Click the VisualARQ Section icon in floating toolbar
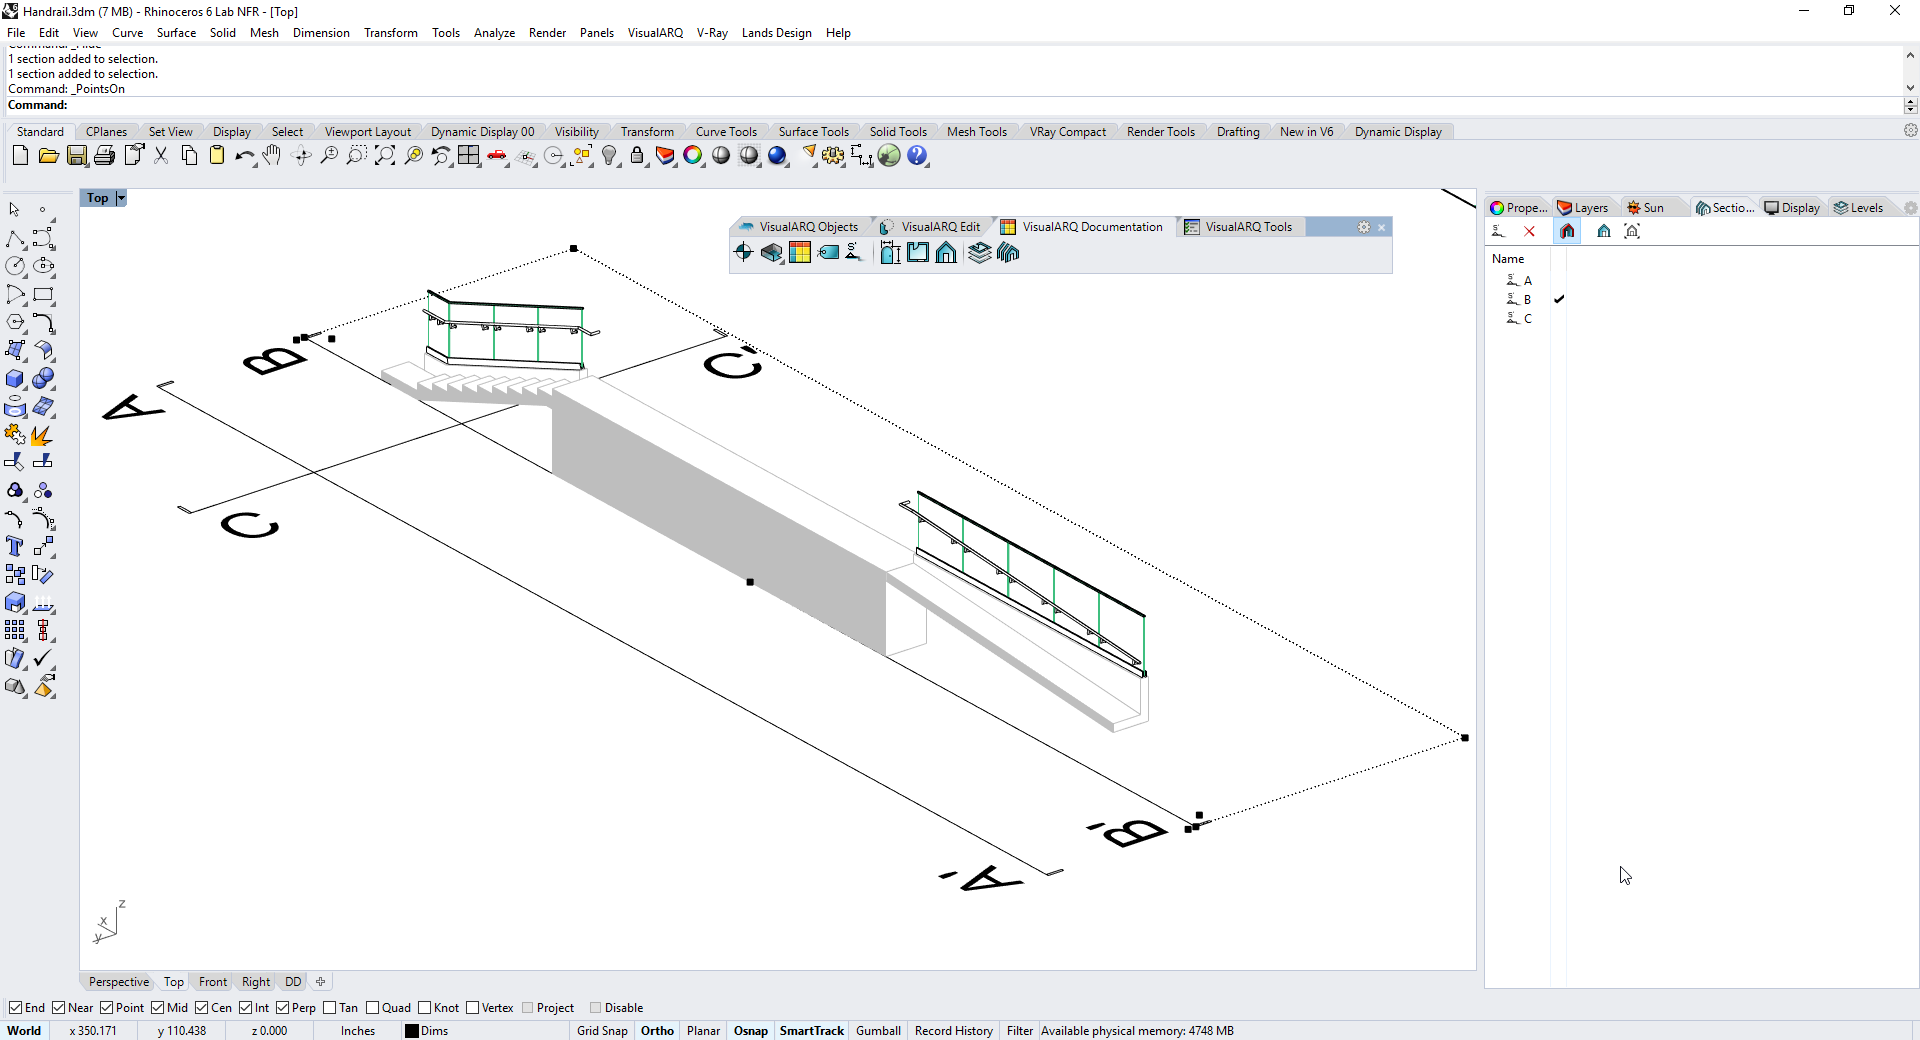The height and width of the screenshot is (1040, 1920). [x=854, y=253]
